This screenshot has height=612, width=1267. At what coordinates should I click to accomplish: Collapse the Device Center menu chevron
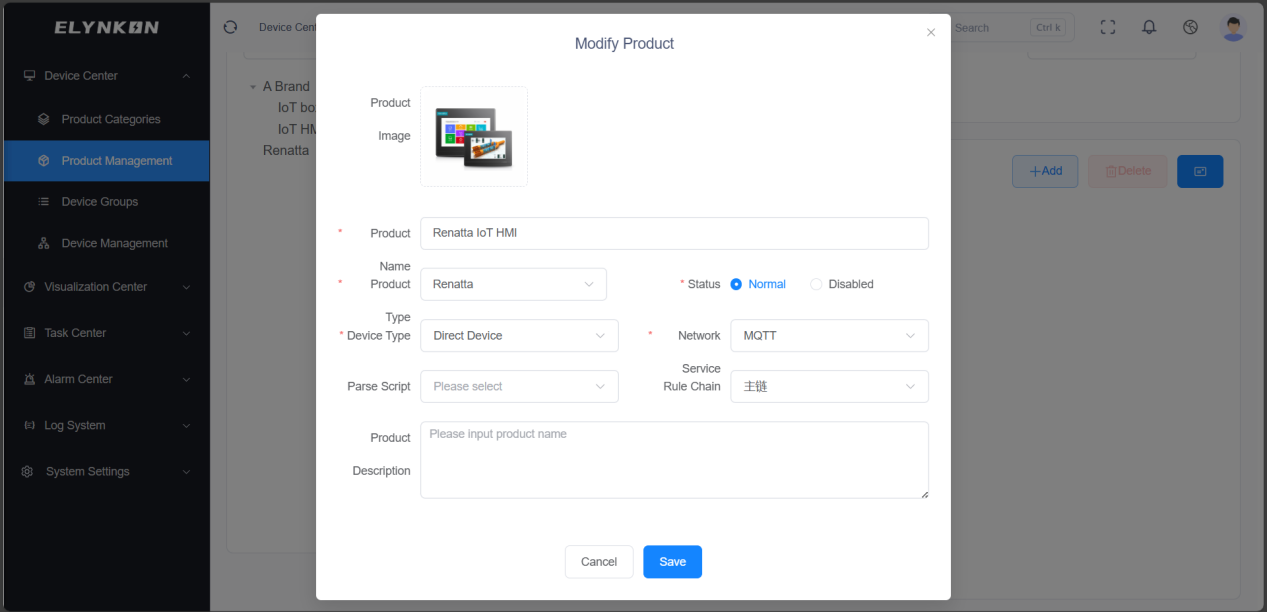tap(186, 76)
